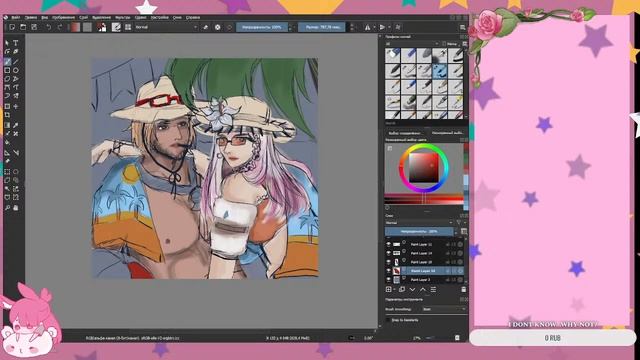Switch to the advanced color selector tab
Image resolution: width=640 pixels, height=360 pixels.
point(447,133)
